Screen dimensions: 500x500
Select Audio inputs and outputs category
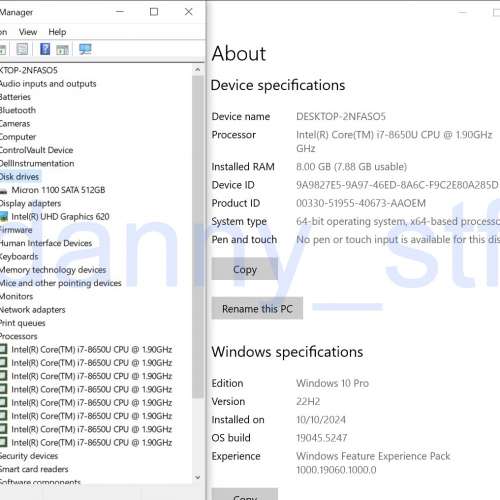[x=48, y=84]
